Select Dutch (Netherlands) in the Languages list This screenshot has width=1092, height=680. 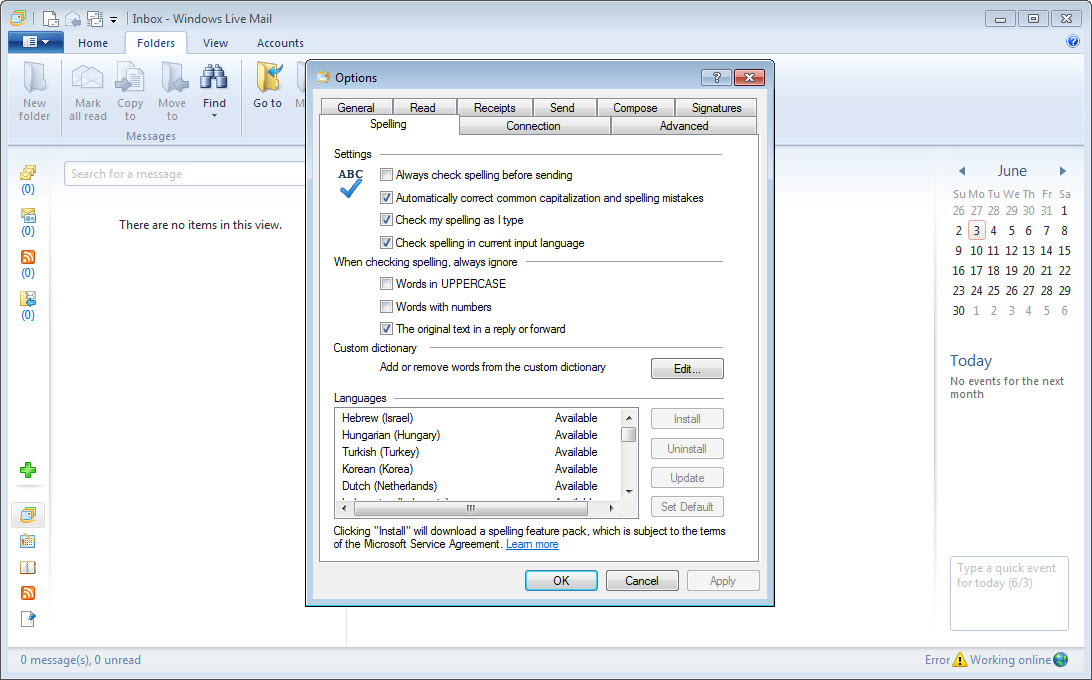tap(389, 486)
